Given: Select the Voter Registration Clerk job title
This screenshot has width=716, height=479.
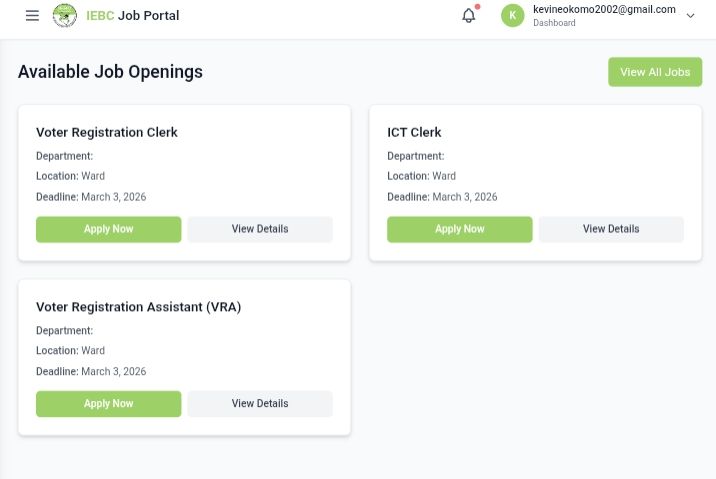Looking at the screenshot, I should click(107, 132).
